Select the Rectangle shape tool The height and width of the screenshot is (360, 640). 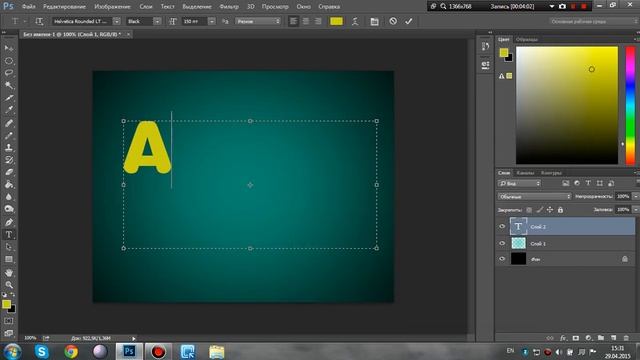[x=9, y=259]
